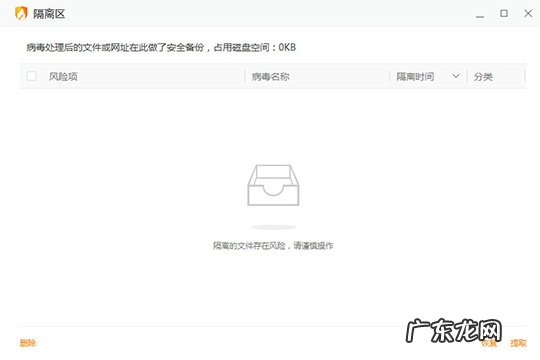Click the 删除 link at bottom left
The width and height of the screenshot is (540, 360).
point(28,343)
